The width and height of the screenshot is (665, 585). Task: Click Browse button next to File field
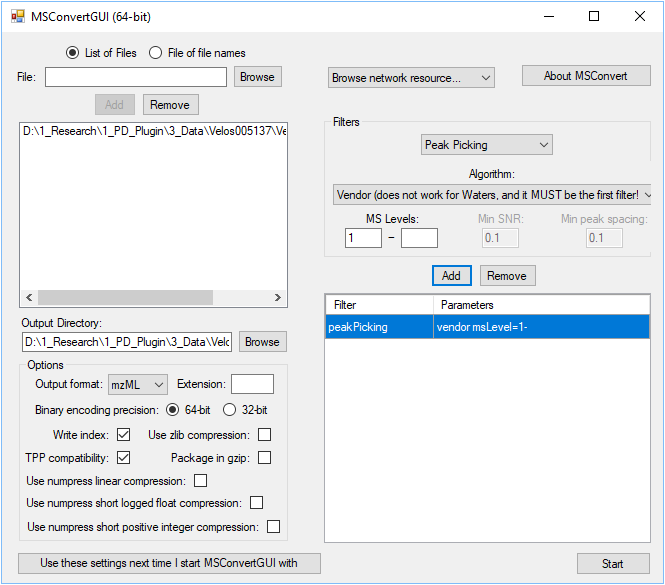(257, 77)
